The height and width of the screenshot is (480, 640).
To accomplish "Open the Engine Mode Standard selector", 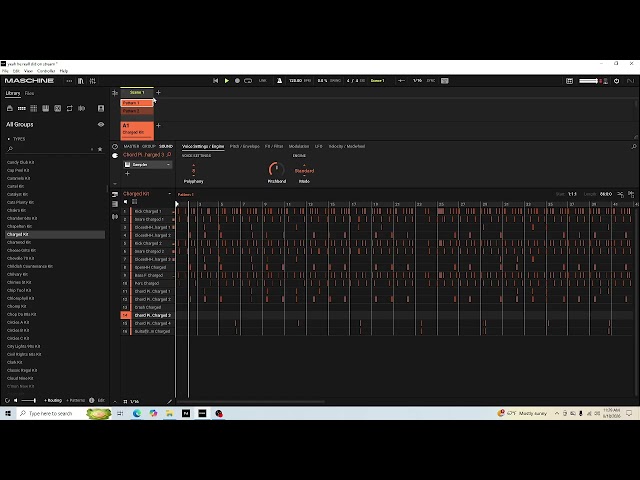I will [304, 171].
